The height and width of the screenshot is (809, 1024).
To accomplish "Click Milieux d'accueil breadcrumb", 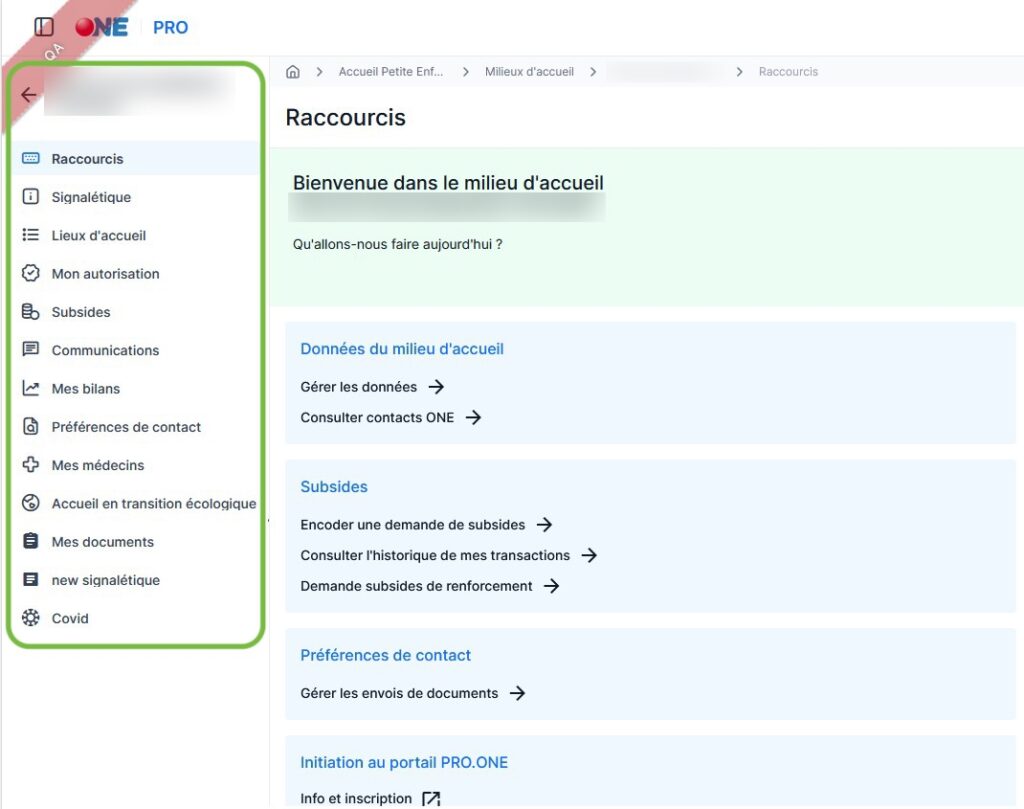I will pos(529,72).
